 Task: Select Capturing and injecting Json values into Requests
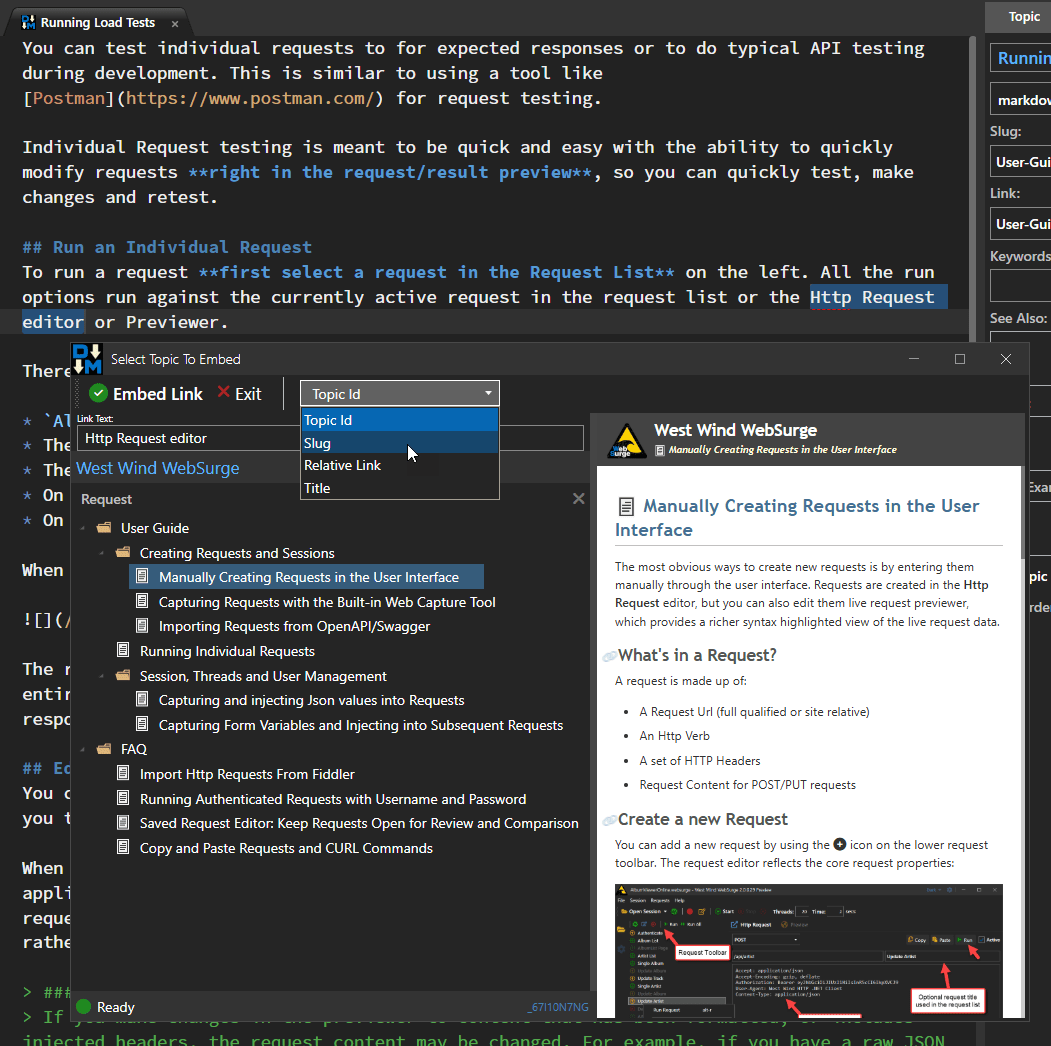tap(312, 700)
